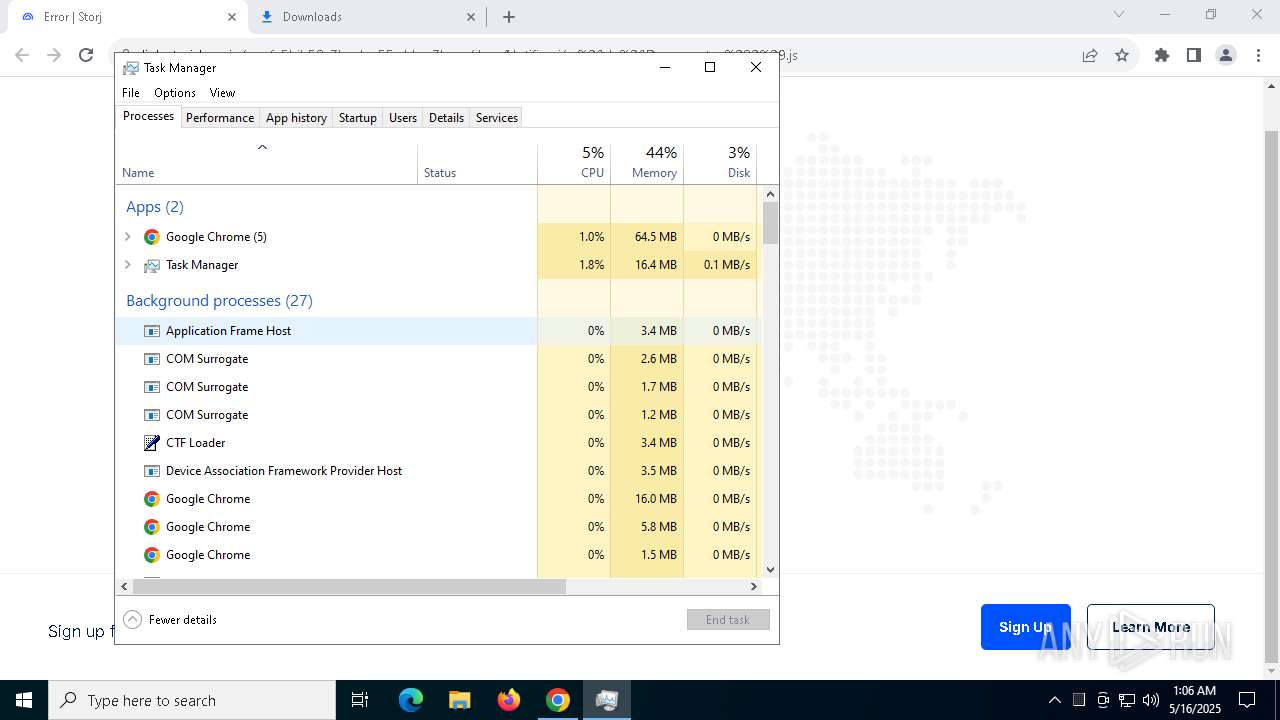Click the sort arrow above Name column

coord(262,148)
